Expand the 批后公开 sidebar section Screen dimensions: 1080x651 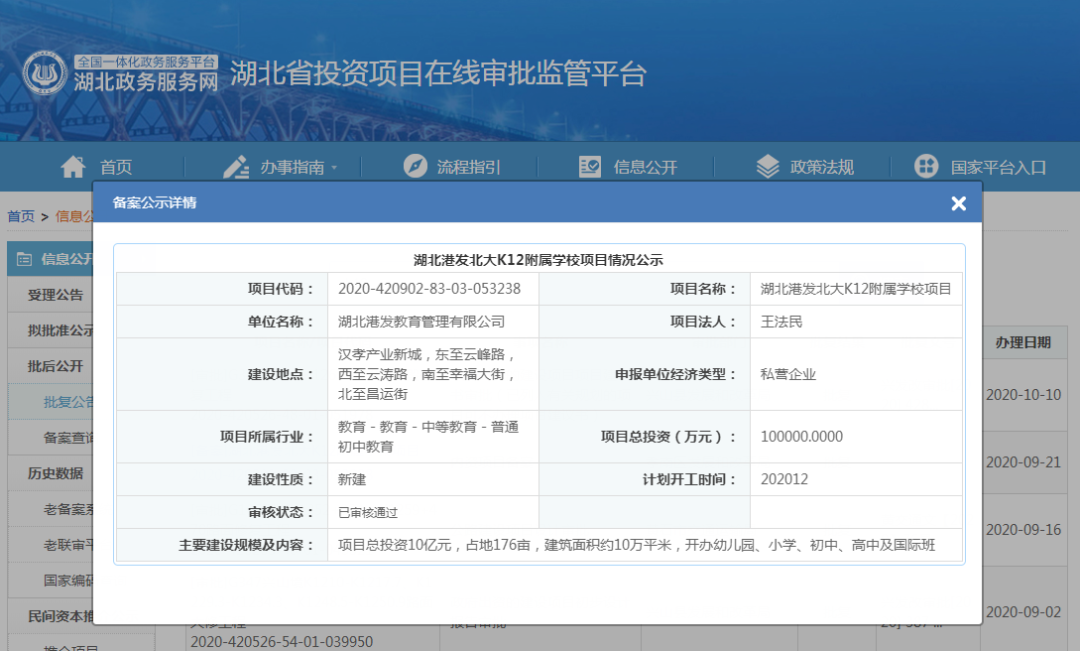point(55,366)
